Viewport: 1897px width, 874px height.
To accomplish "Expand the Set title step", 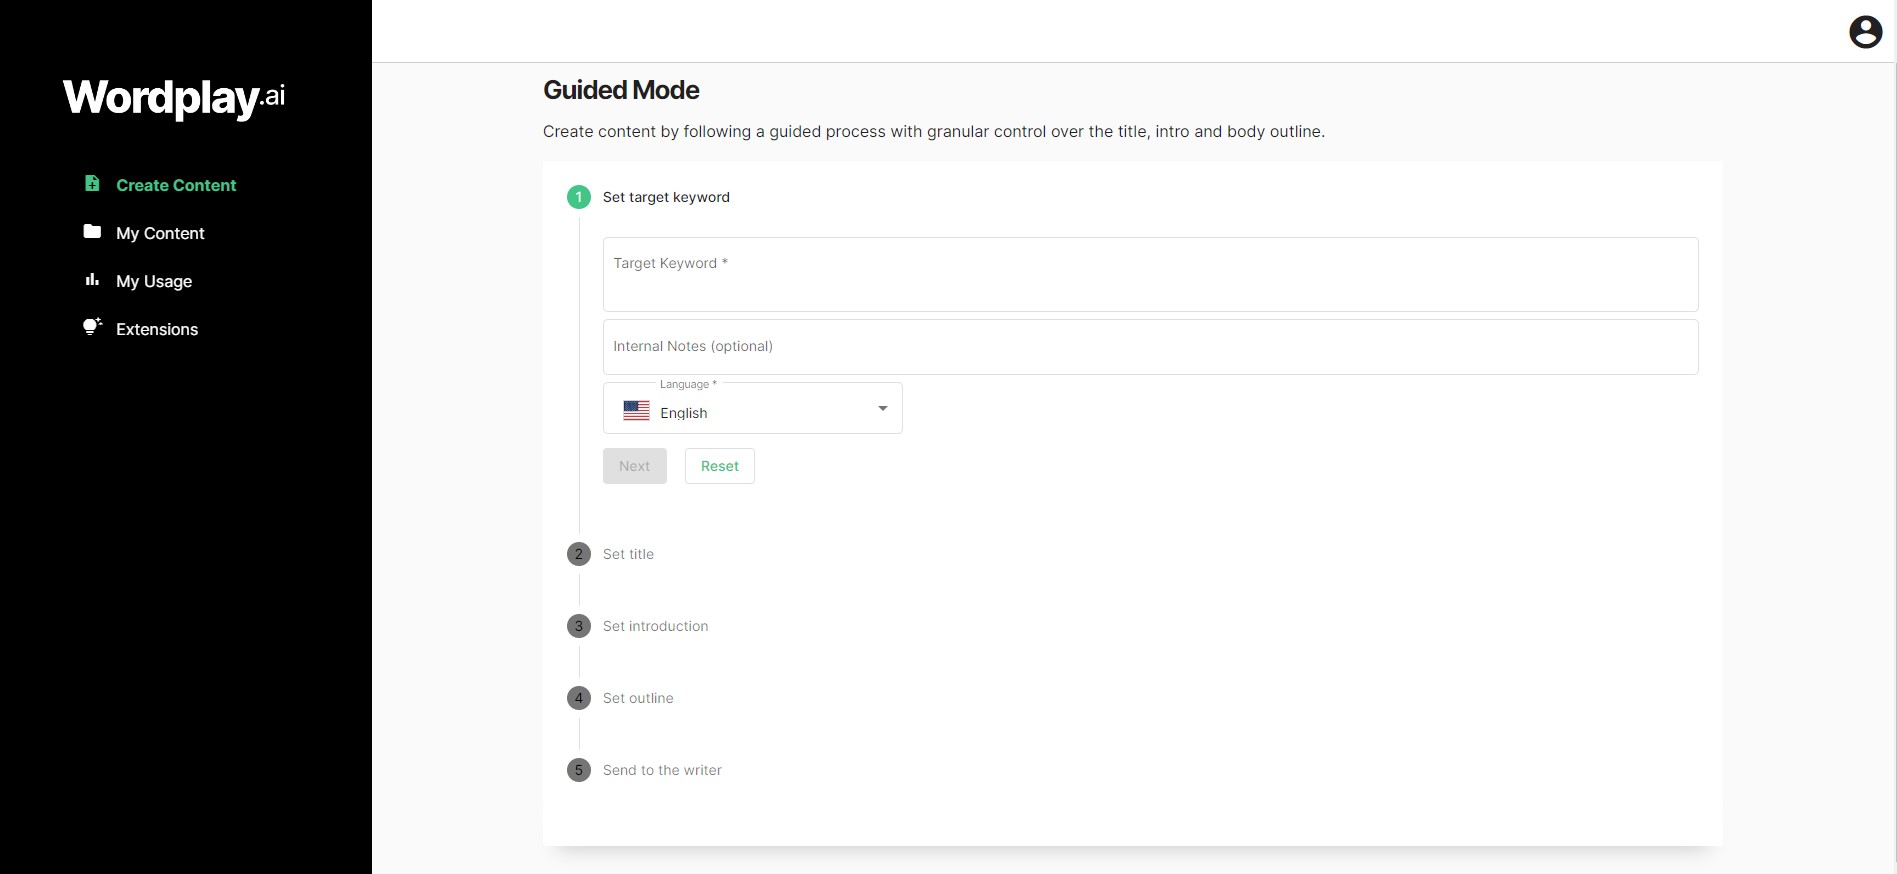I will coord(627,553).
